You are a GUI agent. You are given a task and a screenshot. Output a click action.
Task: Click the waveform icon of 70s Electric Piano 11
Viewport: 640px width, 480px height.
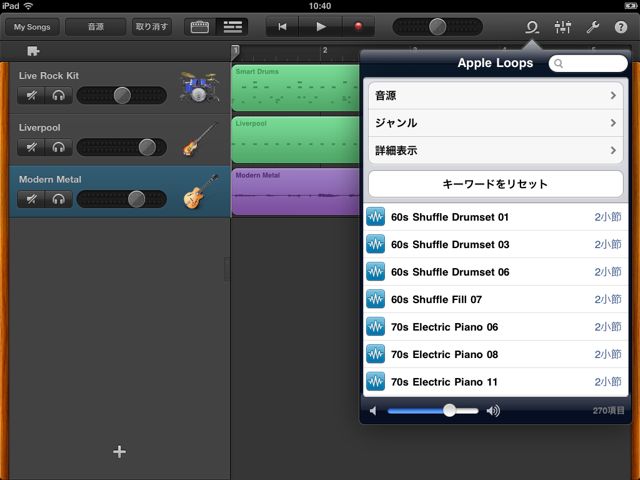pos(375,382)
